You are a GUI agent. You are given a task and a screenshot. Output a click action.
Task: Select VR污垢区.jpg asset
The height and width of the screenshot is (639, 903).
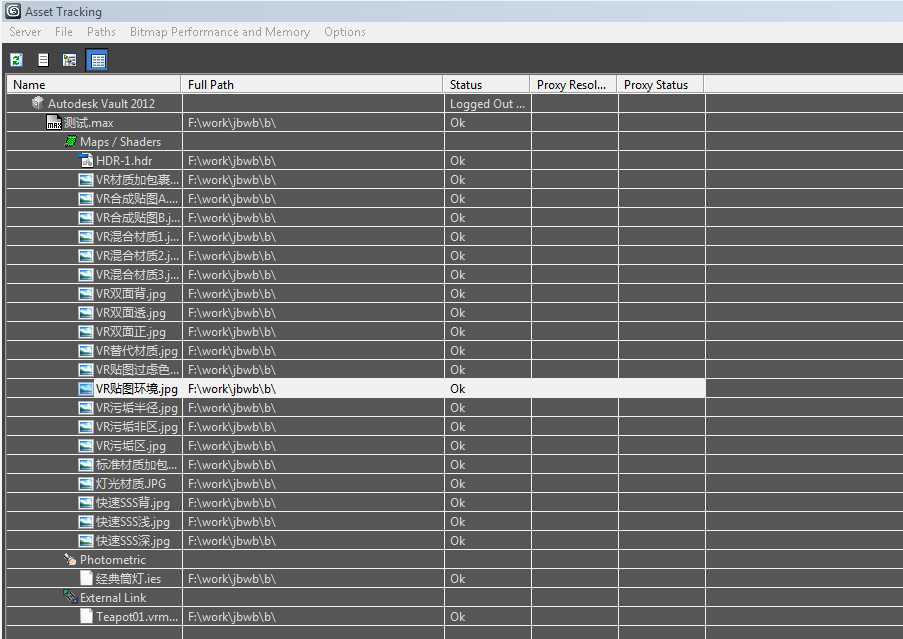click(356, 446)
